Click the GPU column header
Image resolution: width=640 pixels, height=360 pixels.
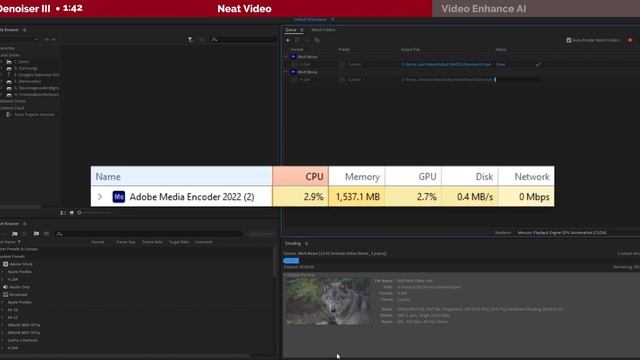413,177
